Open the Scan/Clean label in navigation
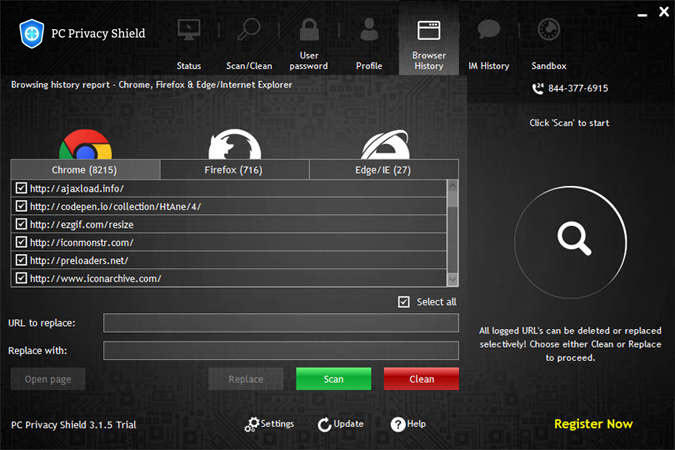The height and width of the screenshot is (450, 675). click(x=249, y=66)
